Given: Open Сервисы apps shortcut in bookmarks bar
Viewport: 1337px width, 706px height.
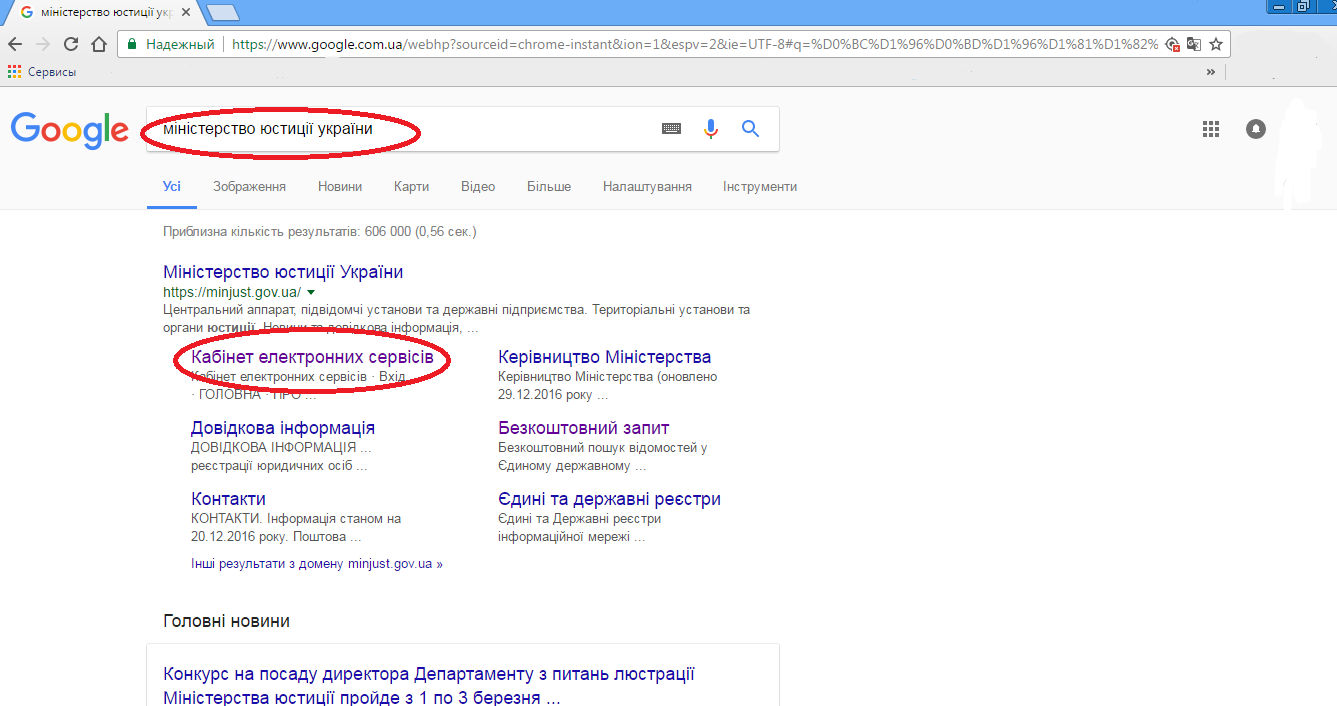Looking at the screenshot, I should [x=41, y=72].
